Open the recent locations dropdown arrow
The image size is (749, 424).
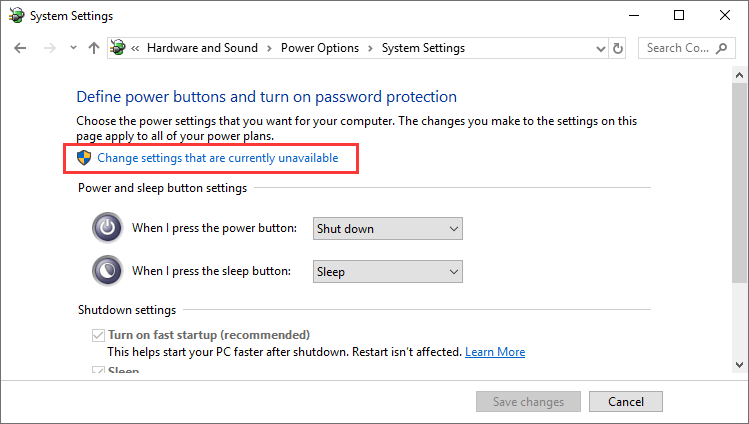(x=73, y=48)
